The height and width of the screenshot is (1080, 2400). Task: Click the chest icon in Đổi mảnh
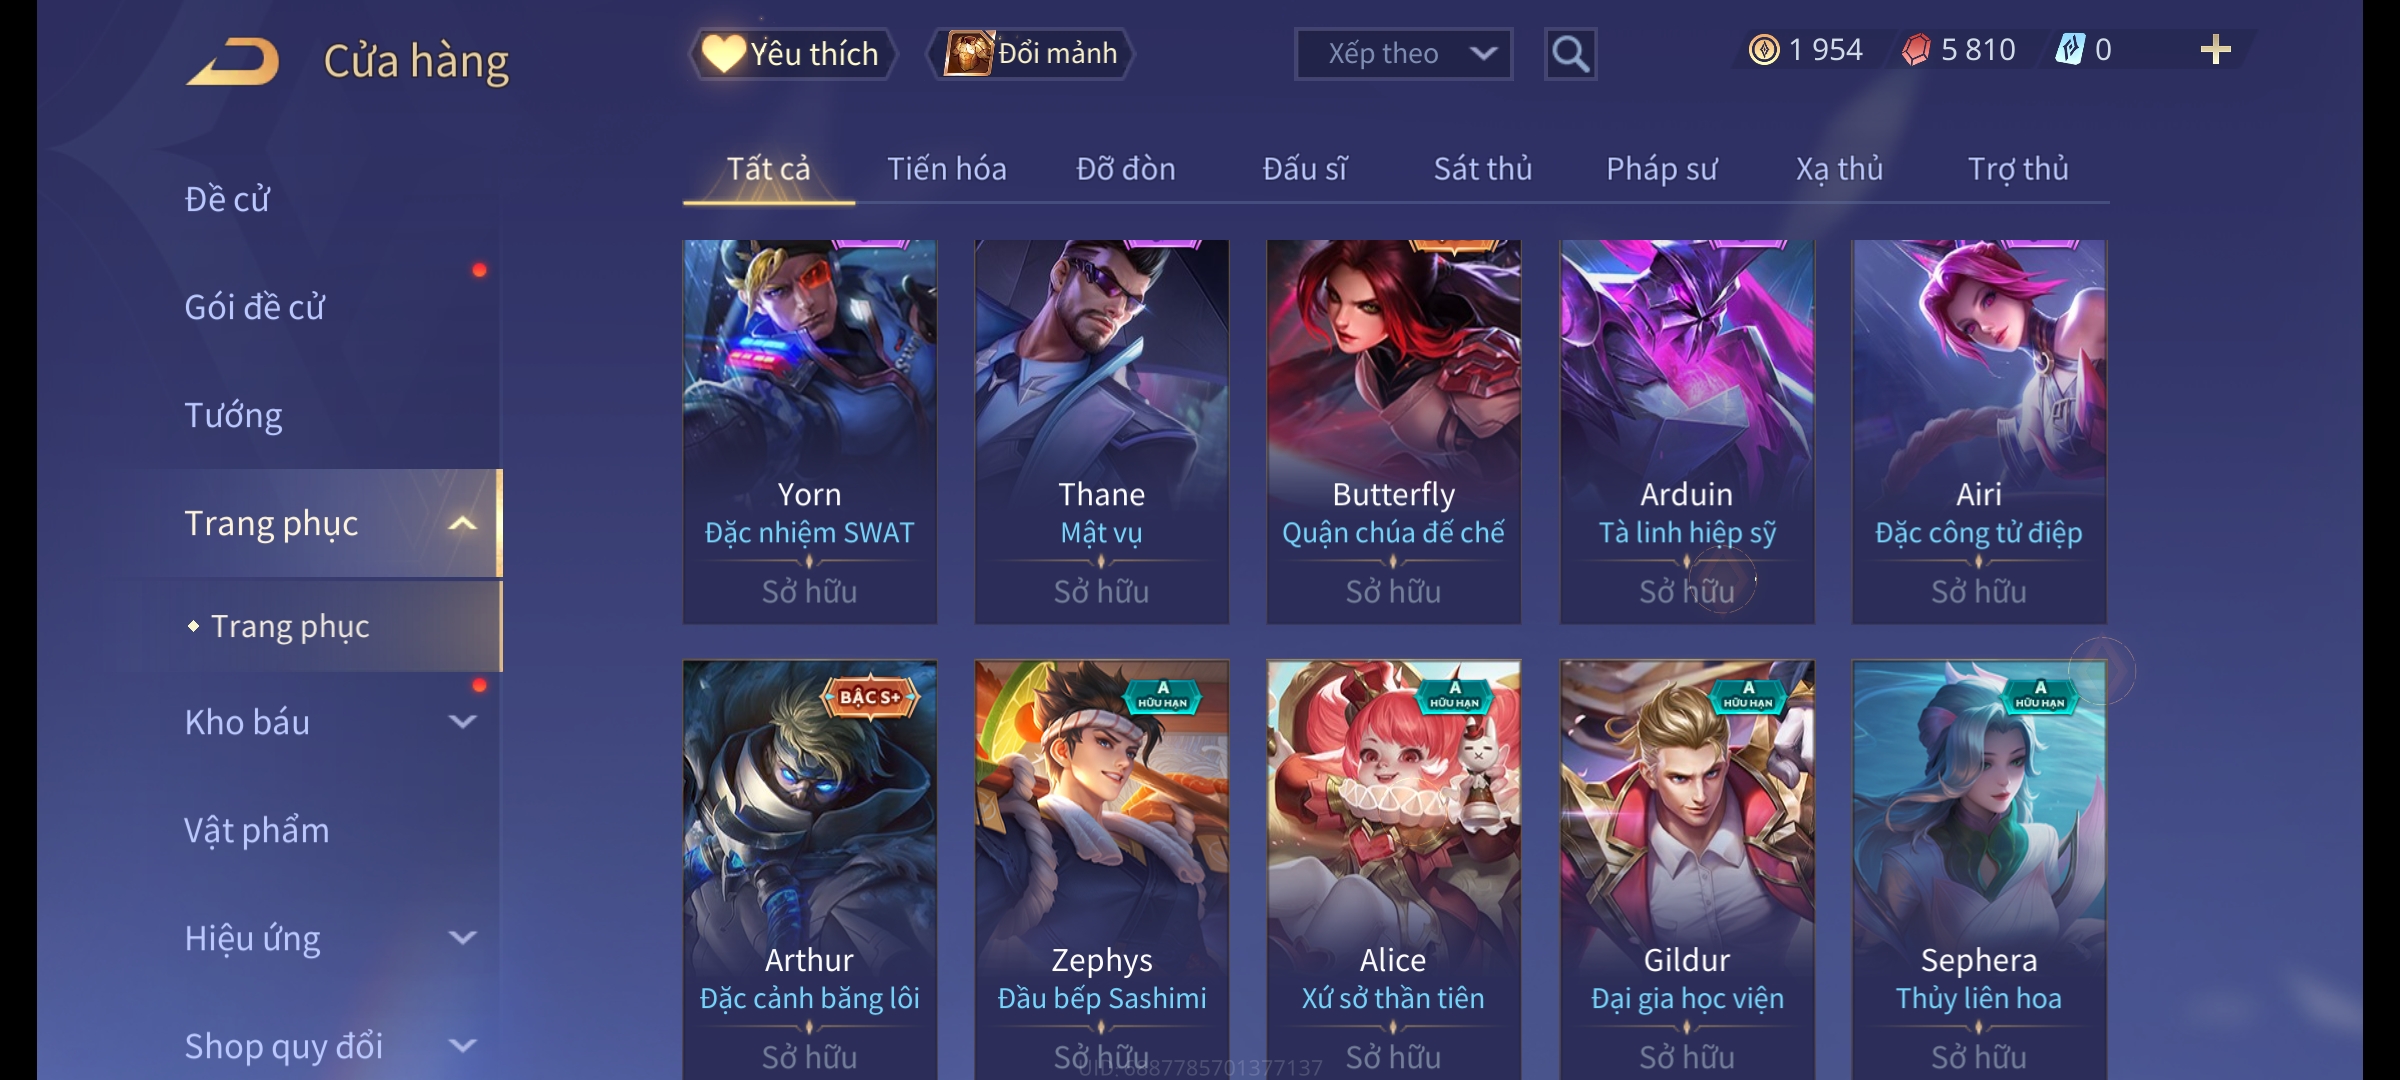click(969, 53)
